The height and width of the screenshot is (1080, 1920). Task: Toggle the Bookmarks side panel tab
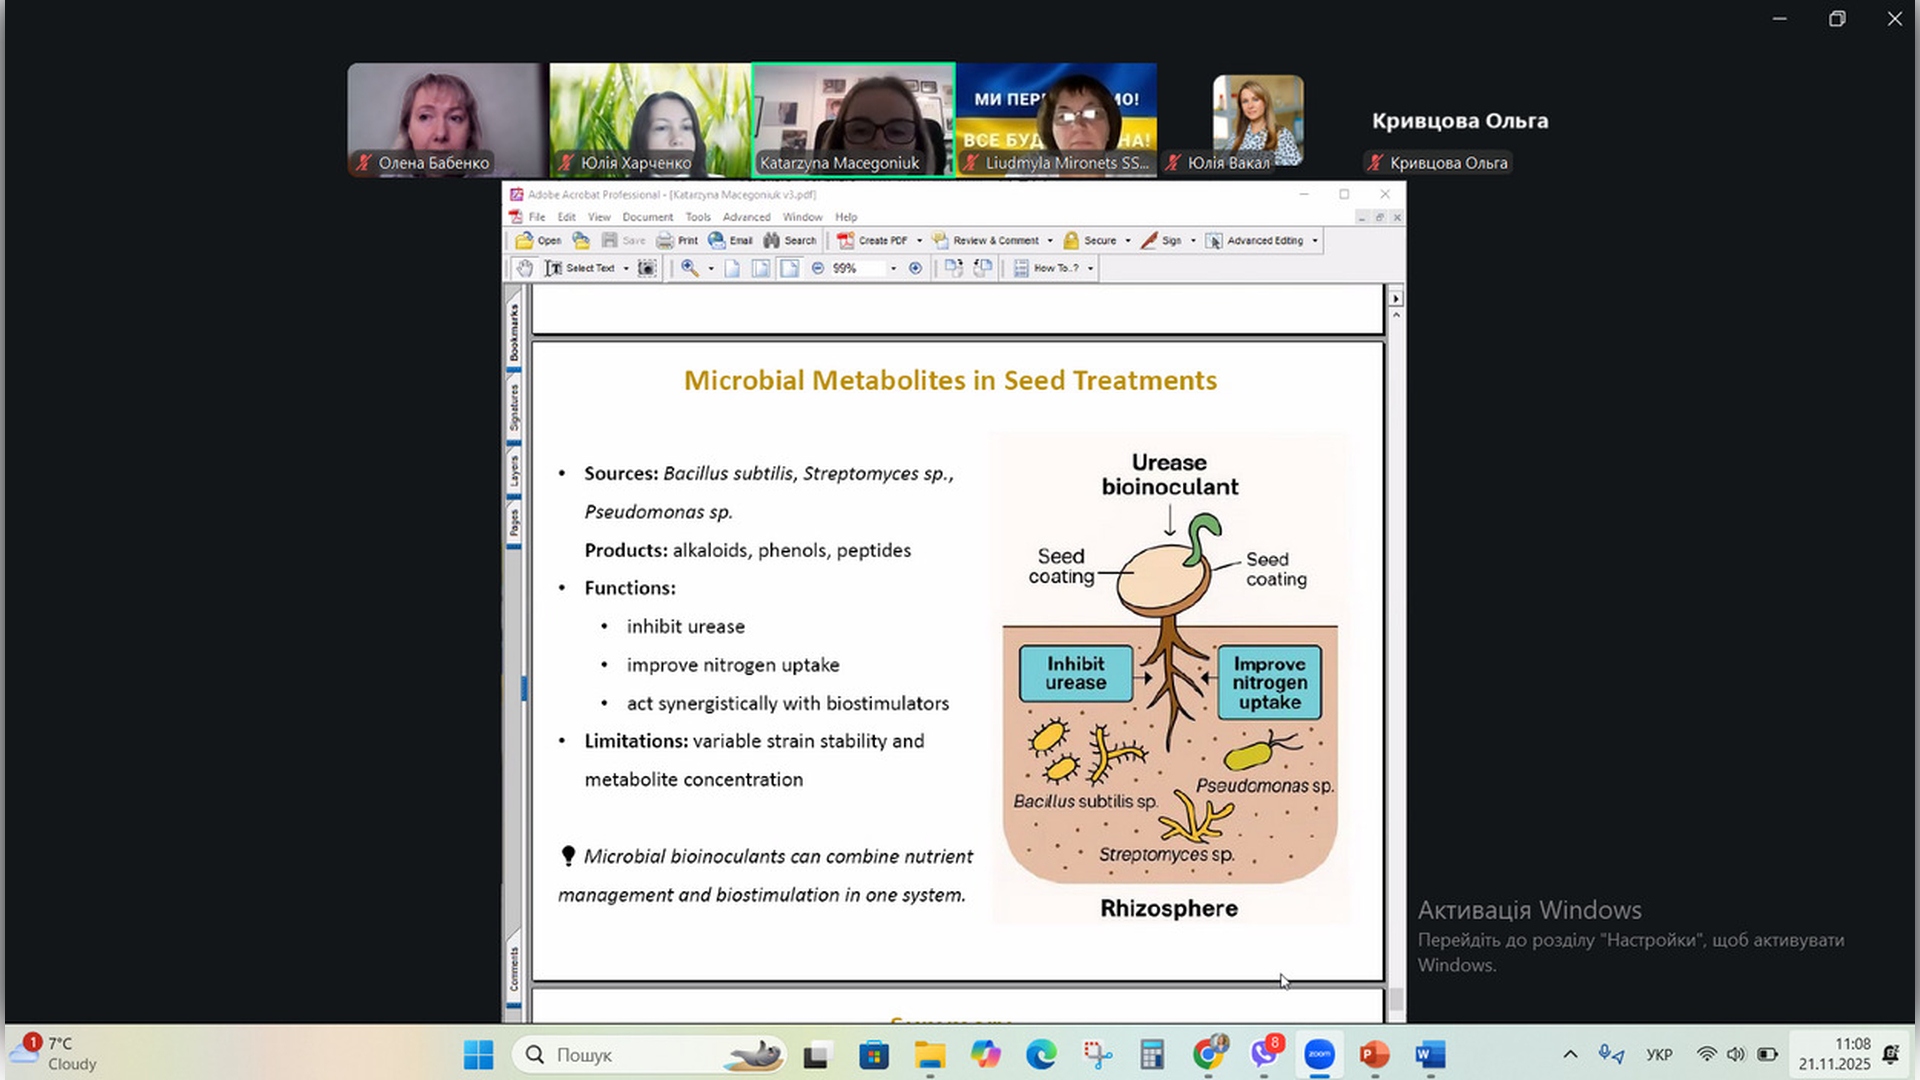tap(514, 333)
